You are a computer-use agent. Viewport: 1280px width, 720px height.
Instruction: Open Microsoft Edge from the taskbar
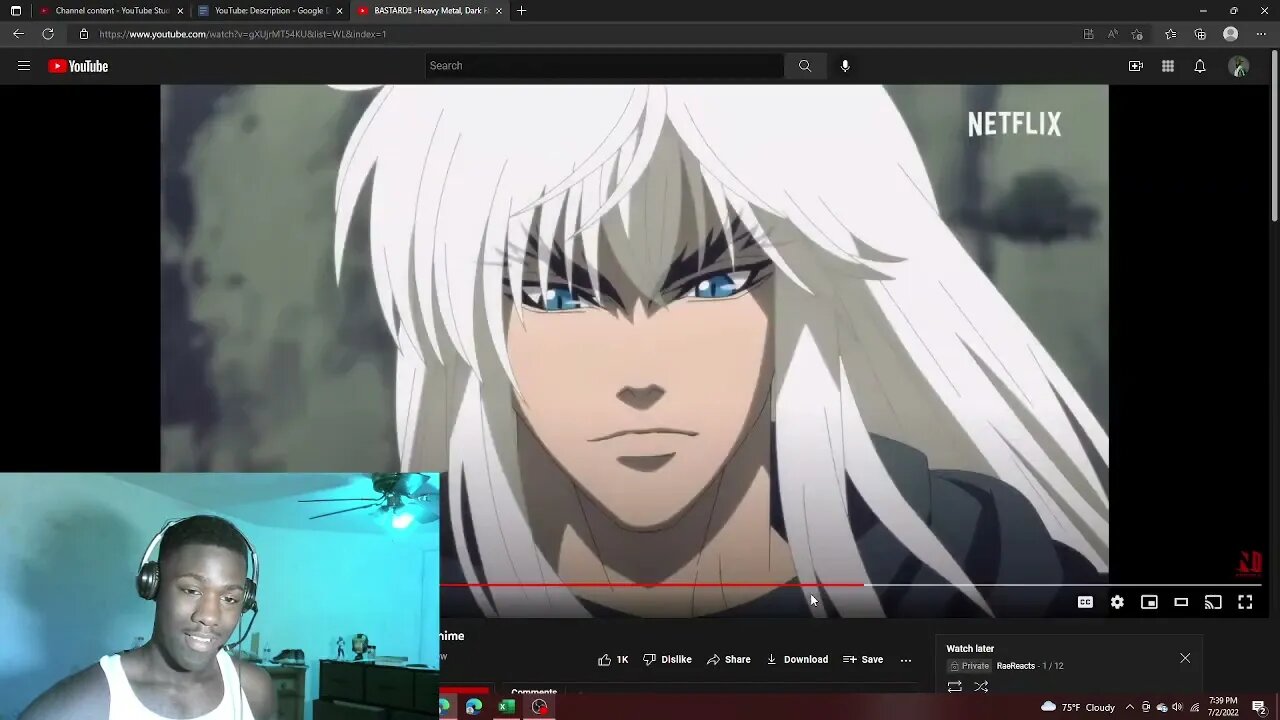coord(474,707)
